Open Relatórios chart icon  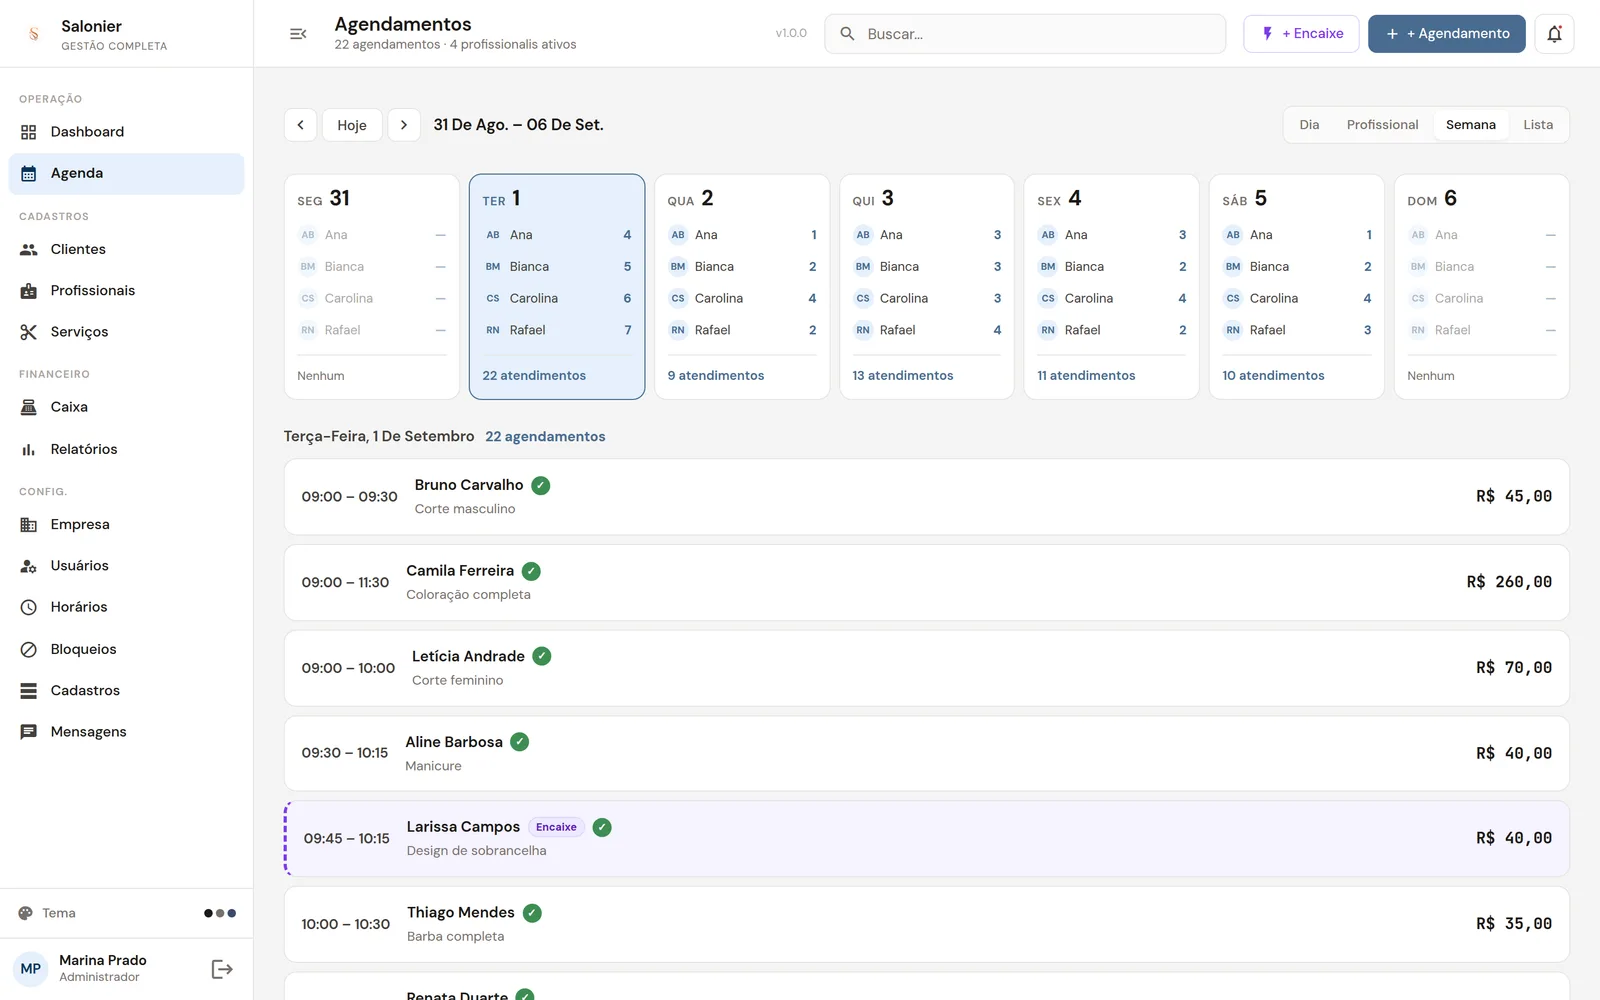(x=29, y=449)
